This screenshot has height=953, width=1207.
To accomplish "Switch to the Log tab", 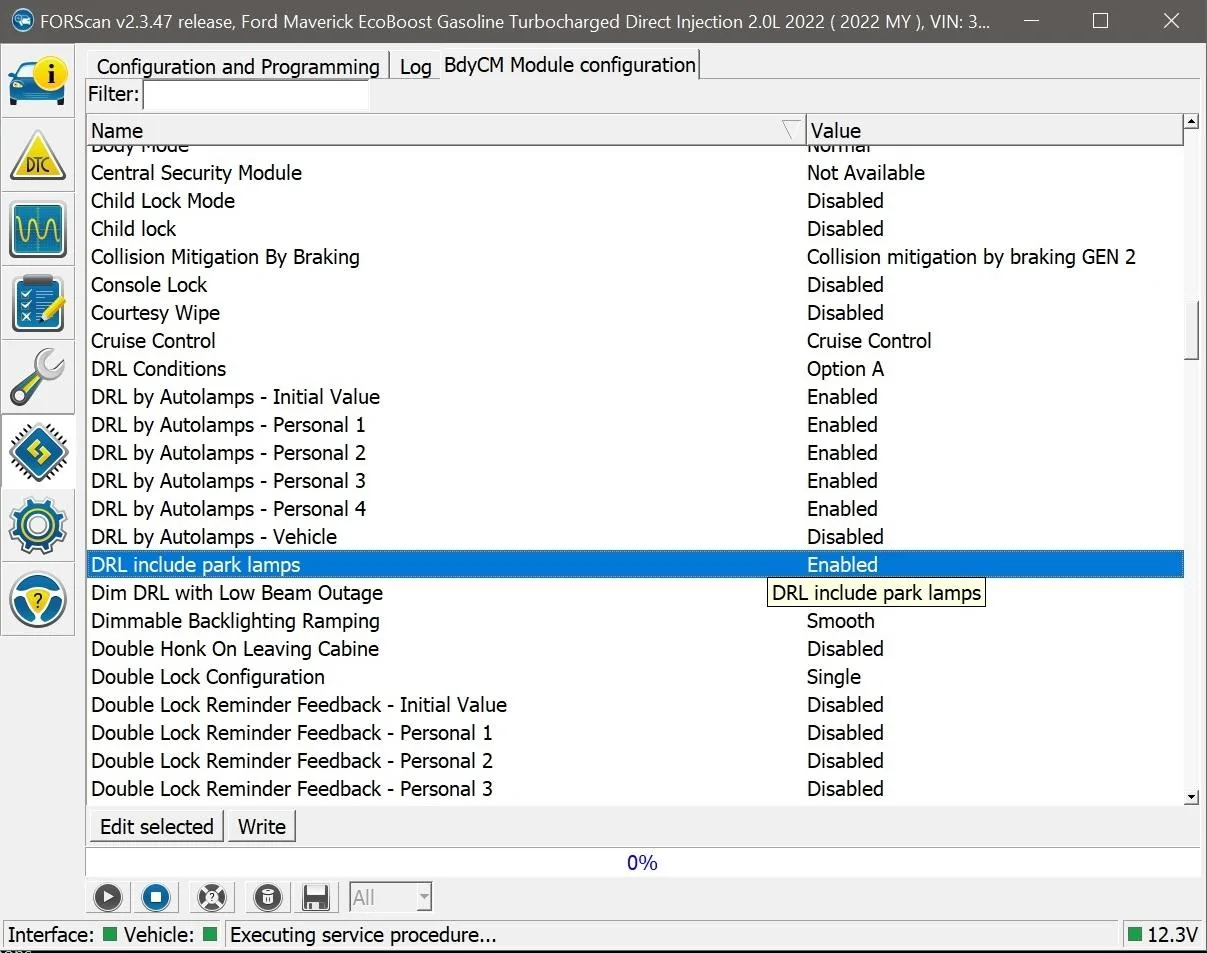I will coord(415,67).
